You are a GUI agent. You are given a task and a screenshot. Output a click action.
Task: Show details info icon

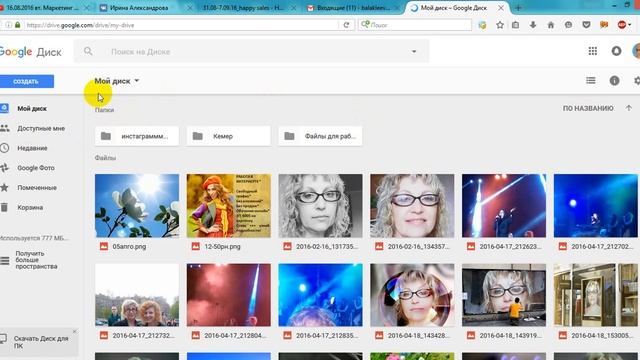point(614,80)
